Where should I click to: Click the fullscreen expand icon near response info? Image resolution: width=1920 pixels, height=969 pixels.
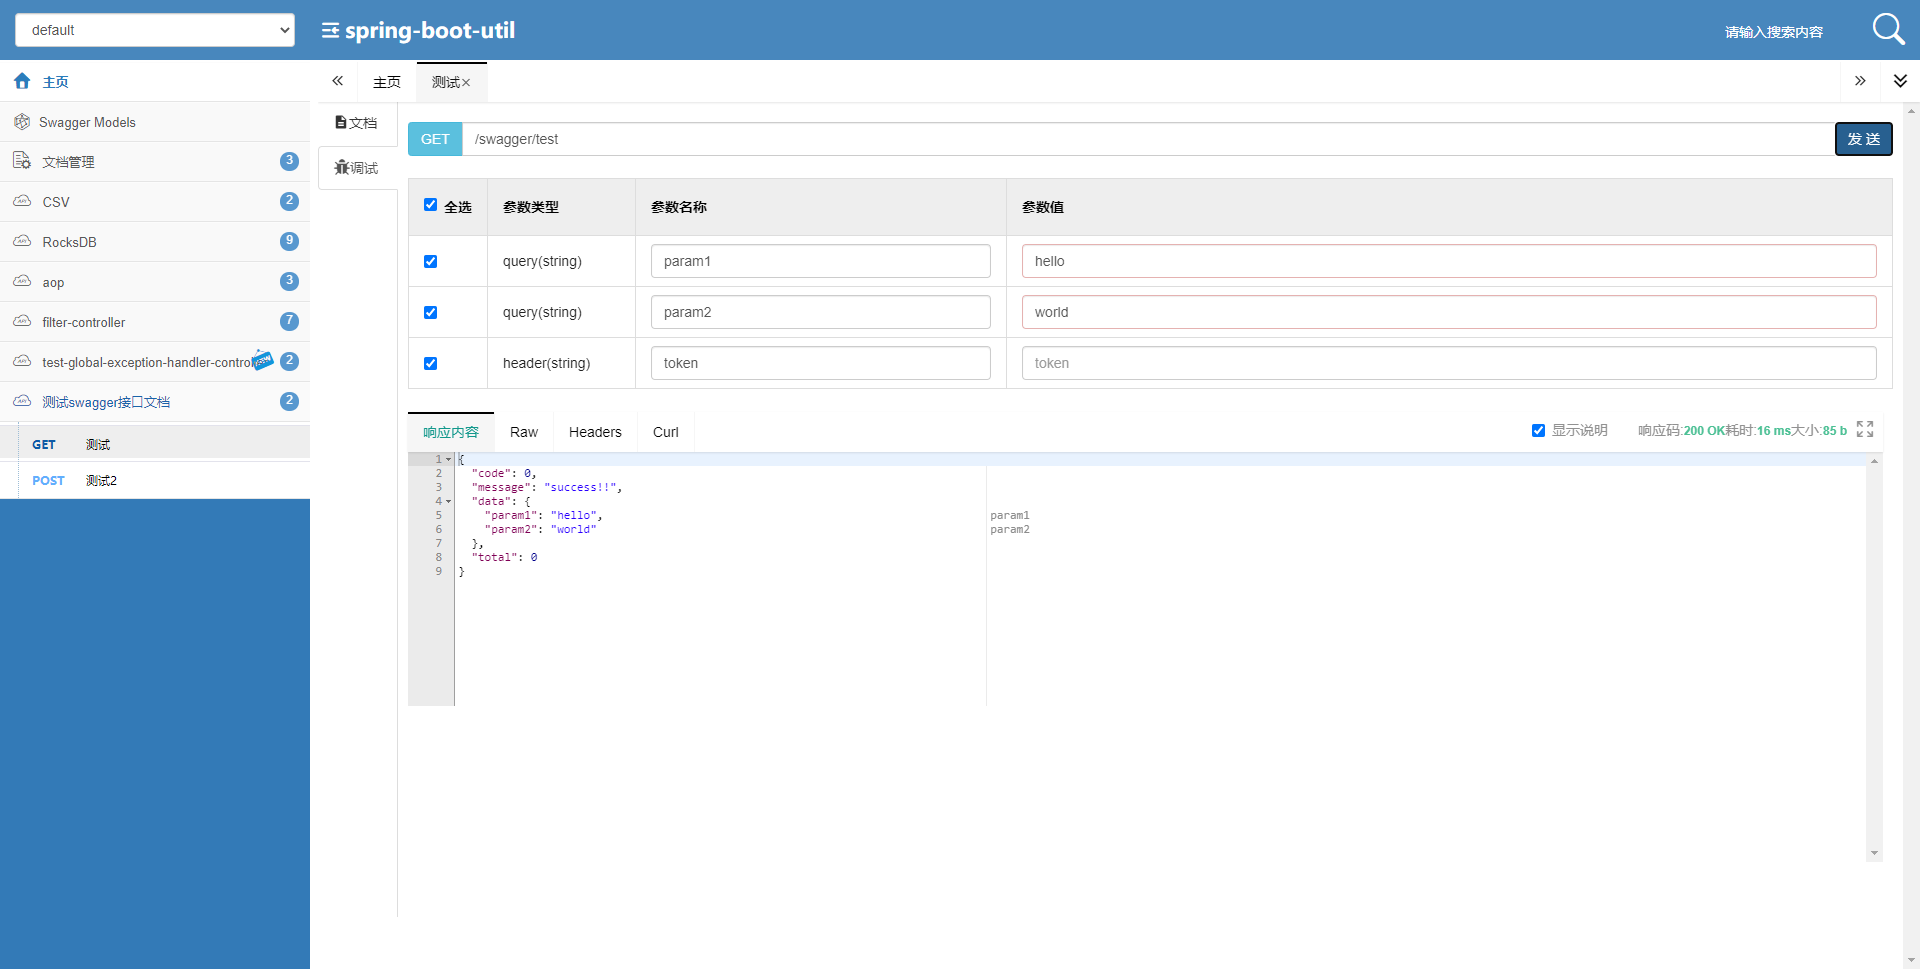[x=1865, y=429]
